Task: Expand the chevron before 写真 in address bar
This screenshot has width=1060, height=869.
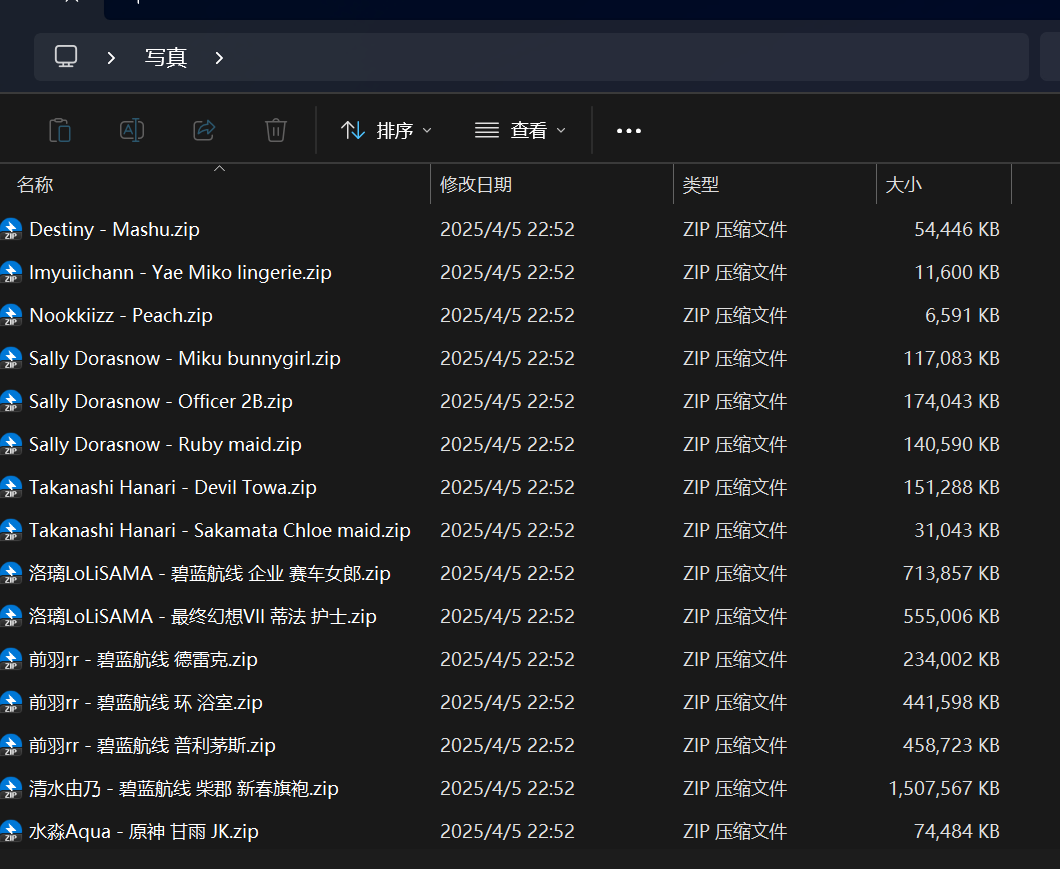Action: (x=111, y=58)
